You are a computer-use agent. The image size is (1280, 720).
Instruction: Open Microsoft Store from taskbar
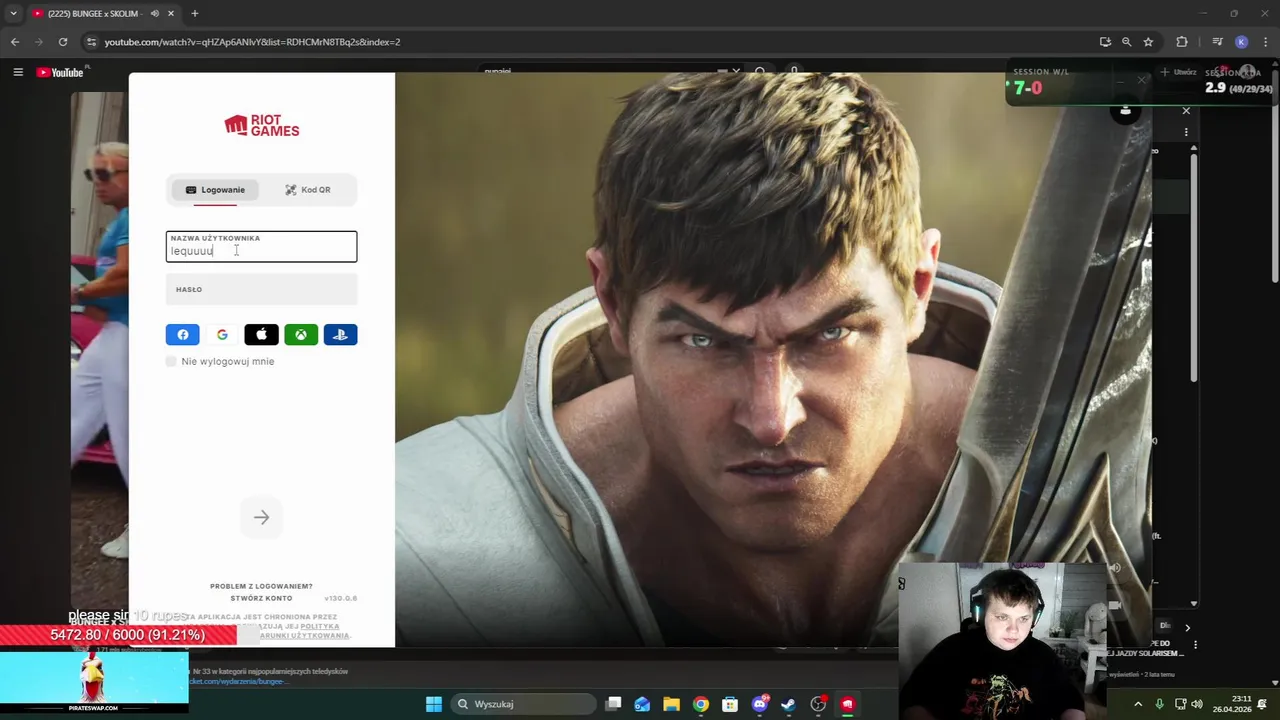(x=730, y=704)
